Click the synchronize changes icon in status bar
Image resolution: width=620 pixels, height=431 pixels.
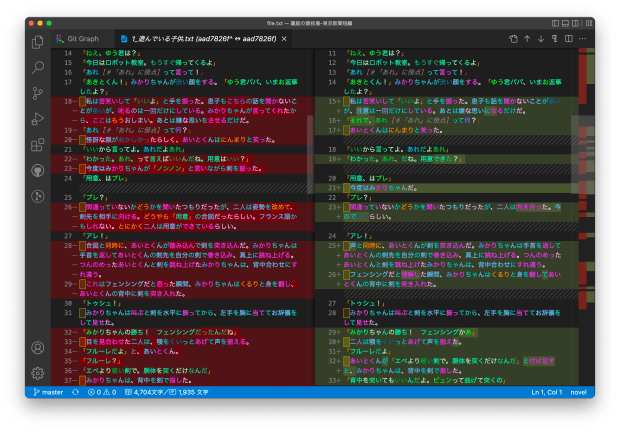(76, 392)
